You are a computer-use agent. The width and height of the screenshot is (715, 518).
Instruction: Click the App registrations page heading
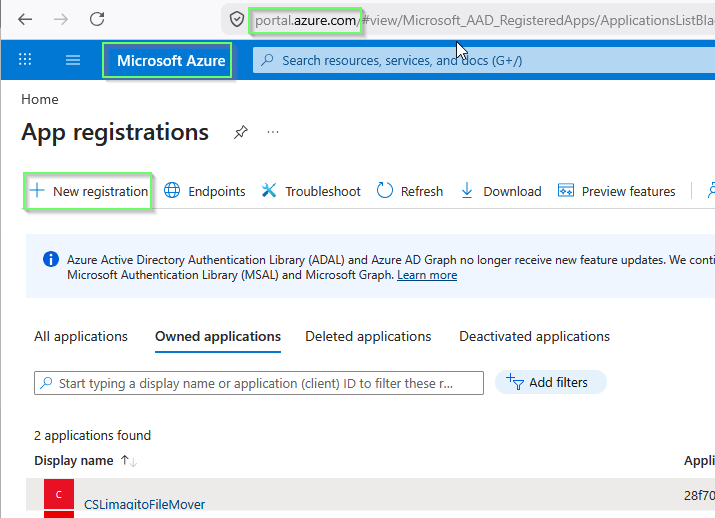click(x=115, y=132)
